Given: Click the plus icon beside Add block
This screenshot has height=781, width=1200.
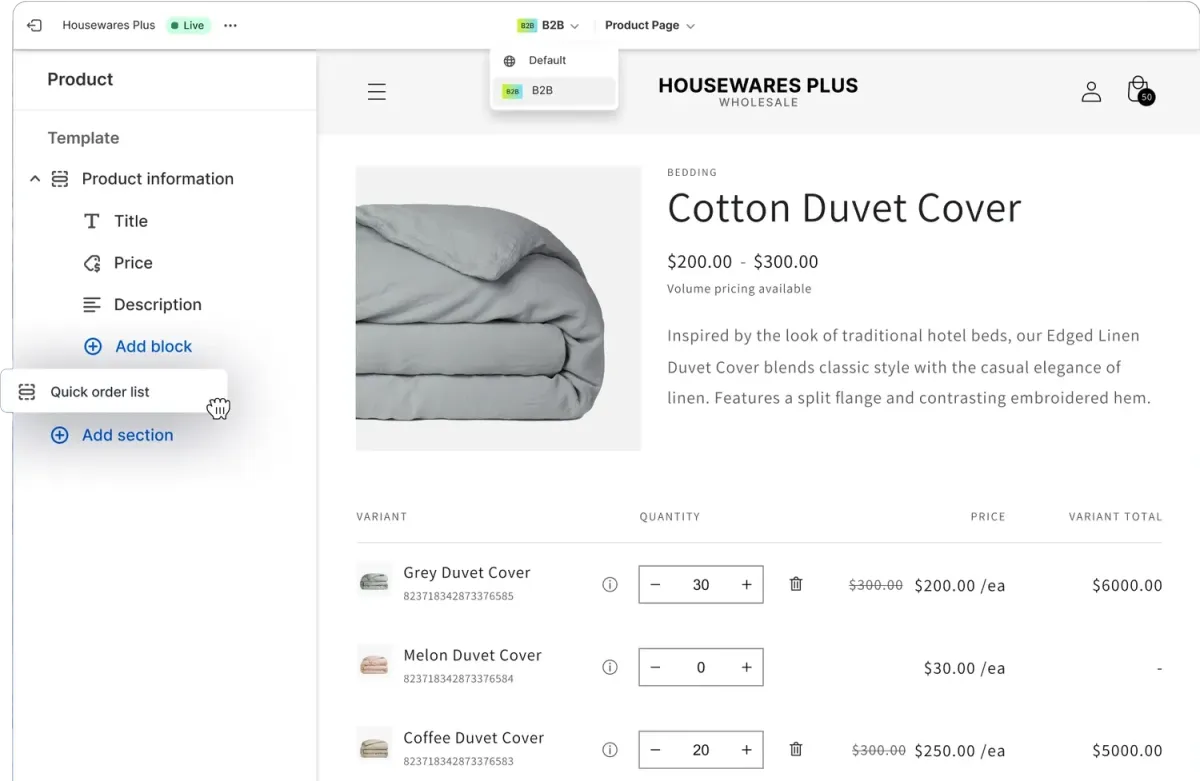Looking at the screenshot, I should pyautogui.click(x=93, y=346).
